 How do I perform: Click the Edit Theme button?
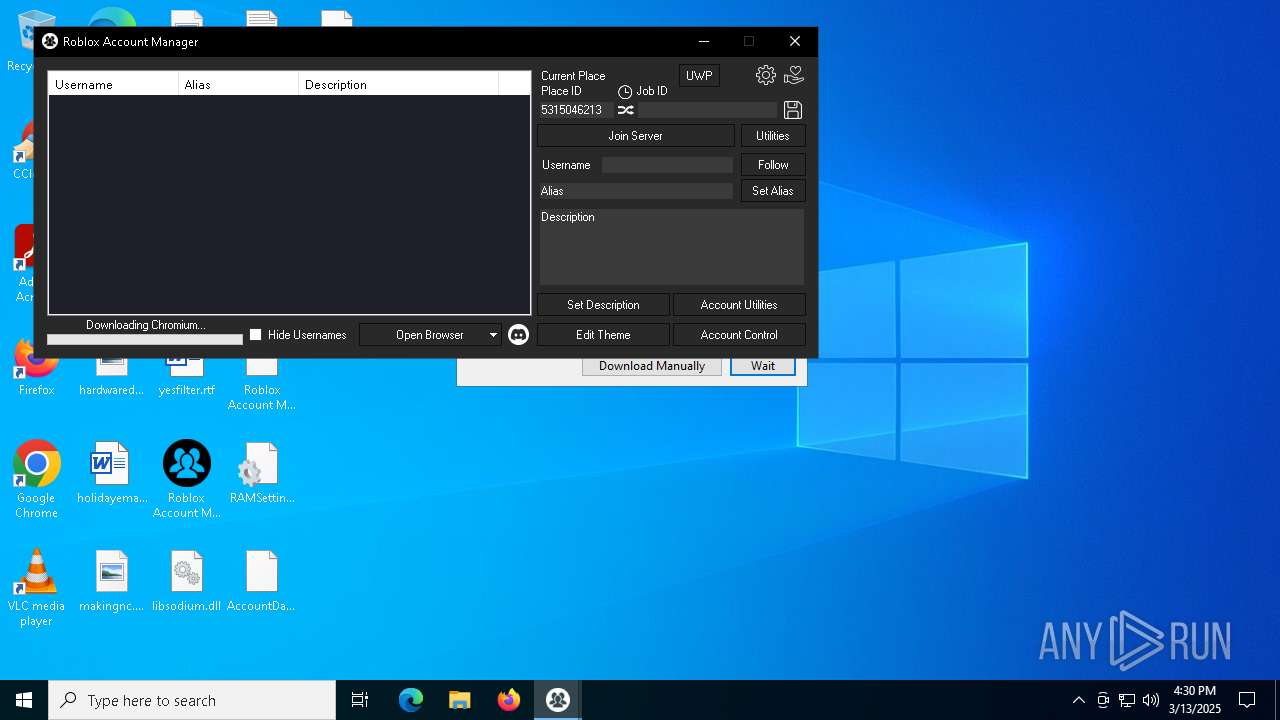tap(603, 335)
